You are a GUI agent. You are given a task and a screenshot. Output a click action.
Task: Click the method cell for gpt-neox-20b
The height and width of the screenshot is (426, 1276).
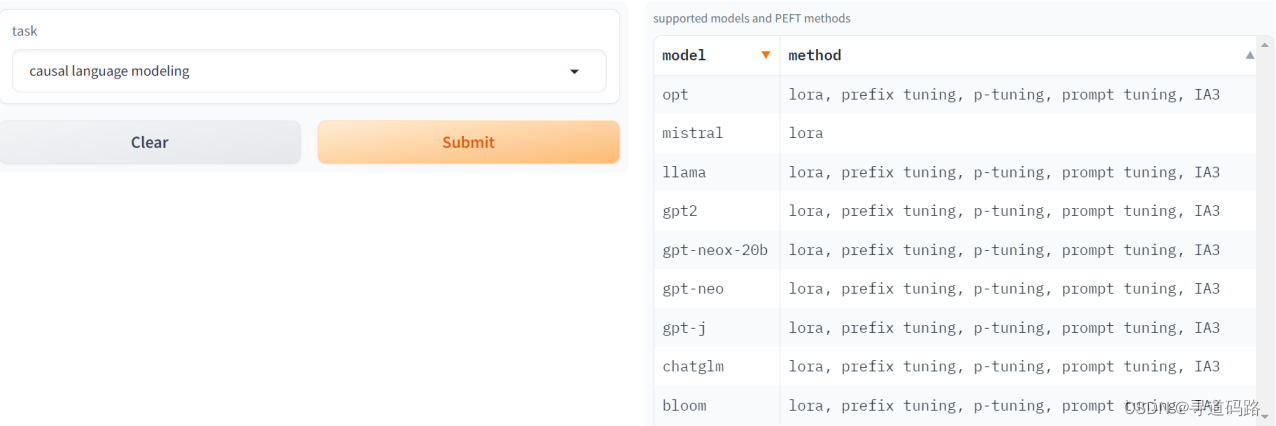coord(1018,250)
